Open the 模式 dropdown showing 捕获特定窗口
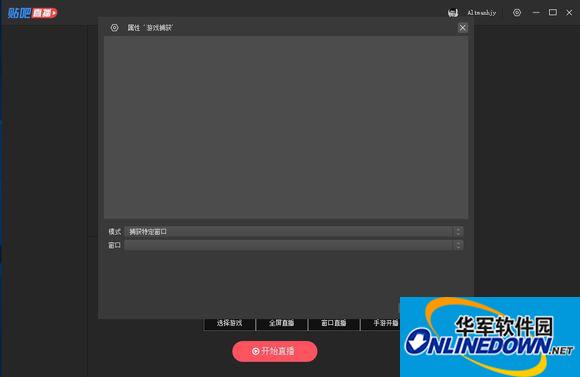580x377 pixels. (x=294, y=232)
